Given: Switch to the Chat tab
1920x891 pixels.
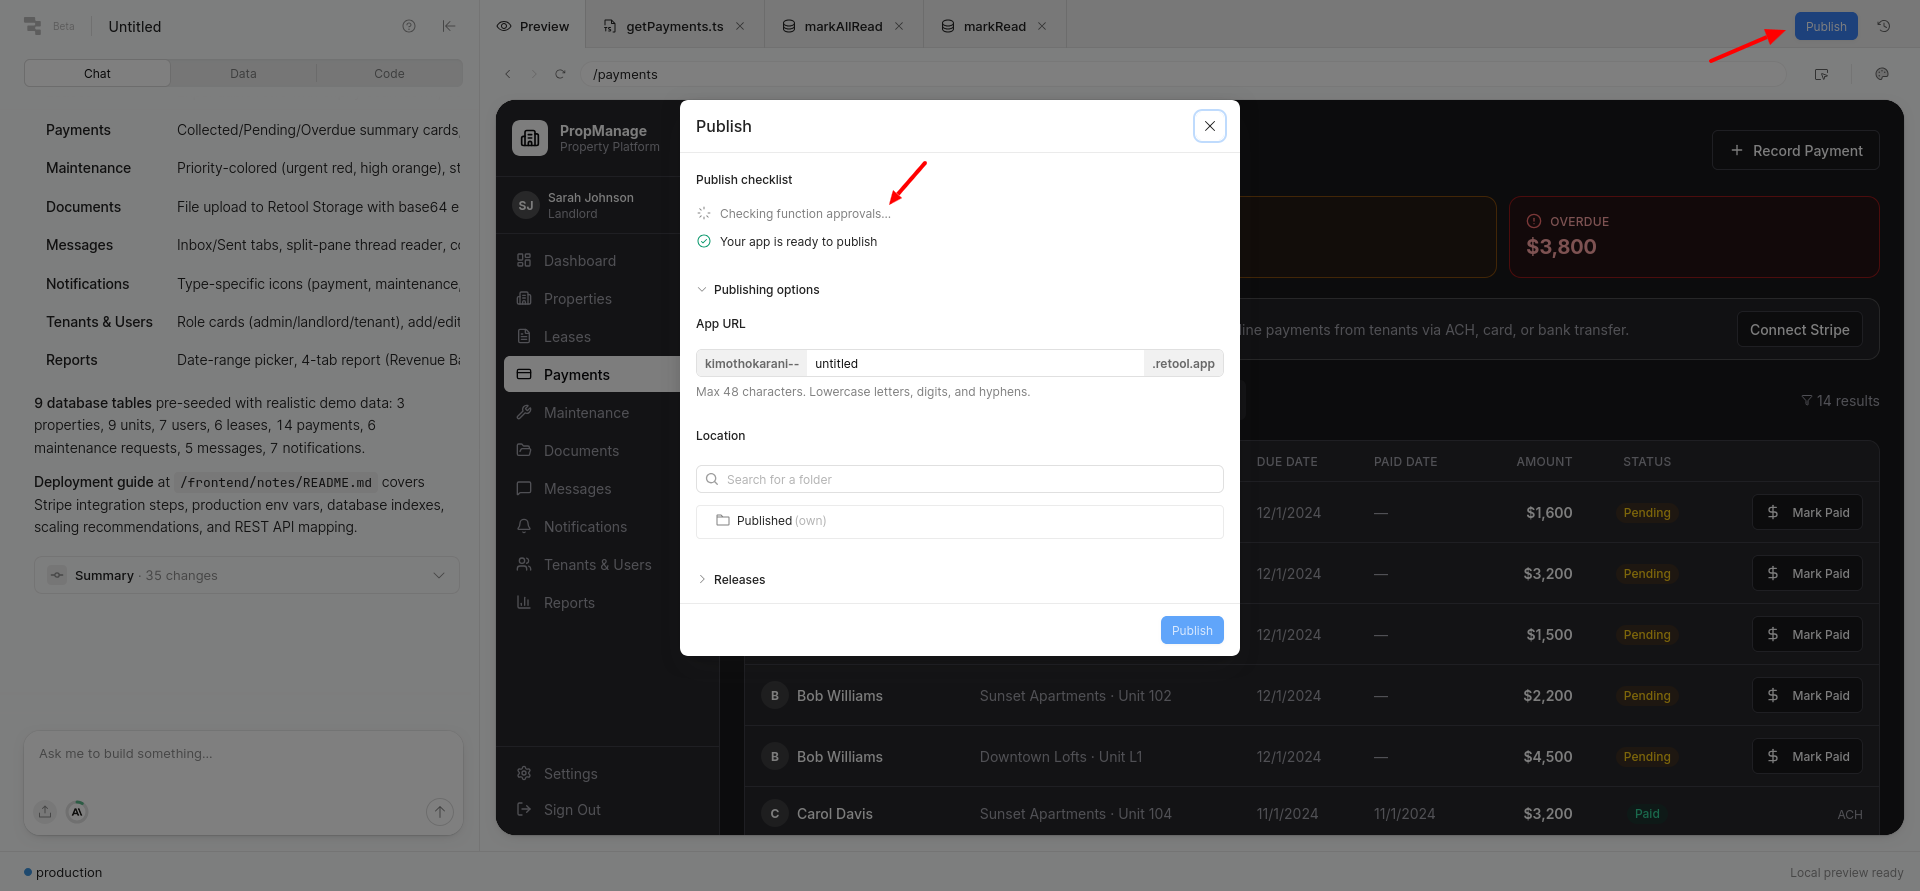Looking at the screenshot, I should click(97, 73).
